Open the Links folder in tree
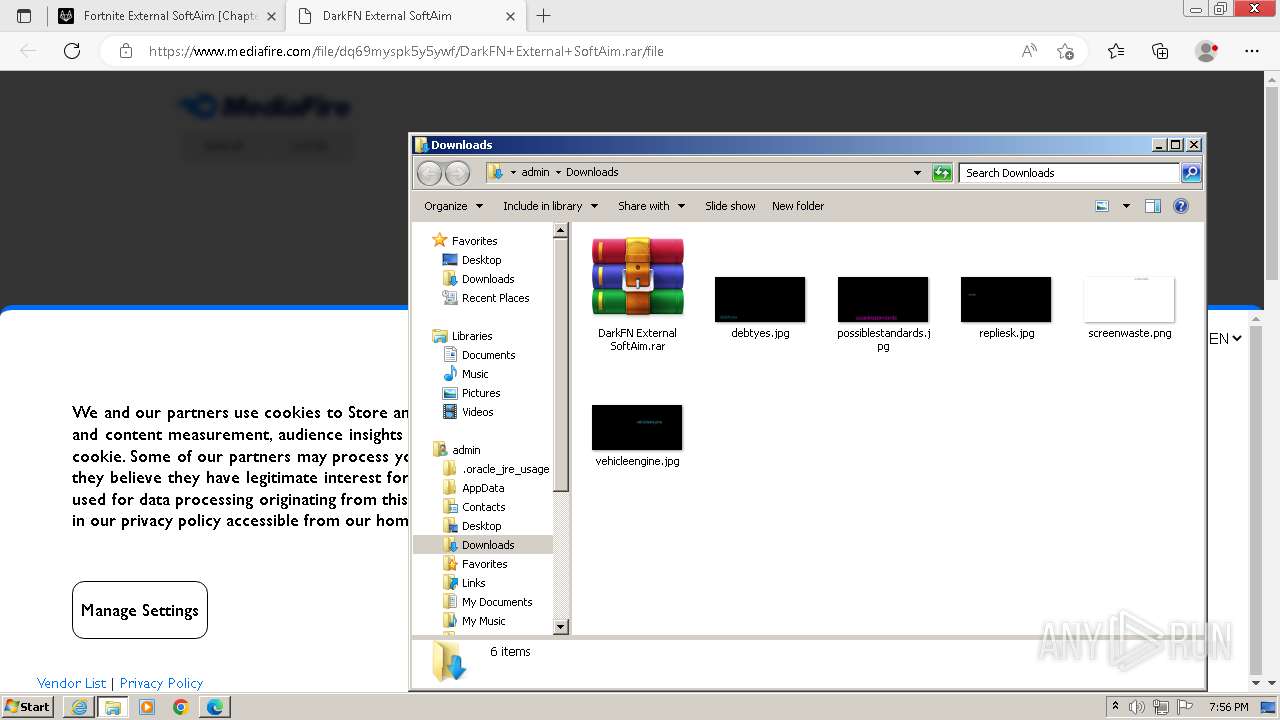The image size is (1280, 720). [x=473, y=583]
